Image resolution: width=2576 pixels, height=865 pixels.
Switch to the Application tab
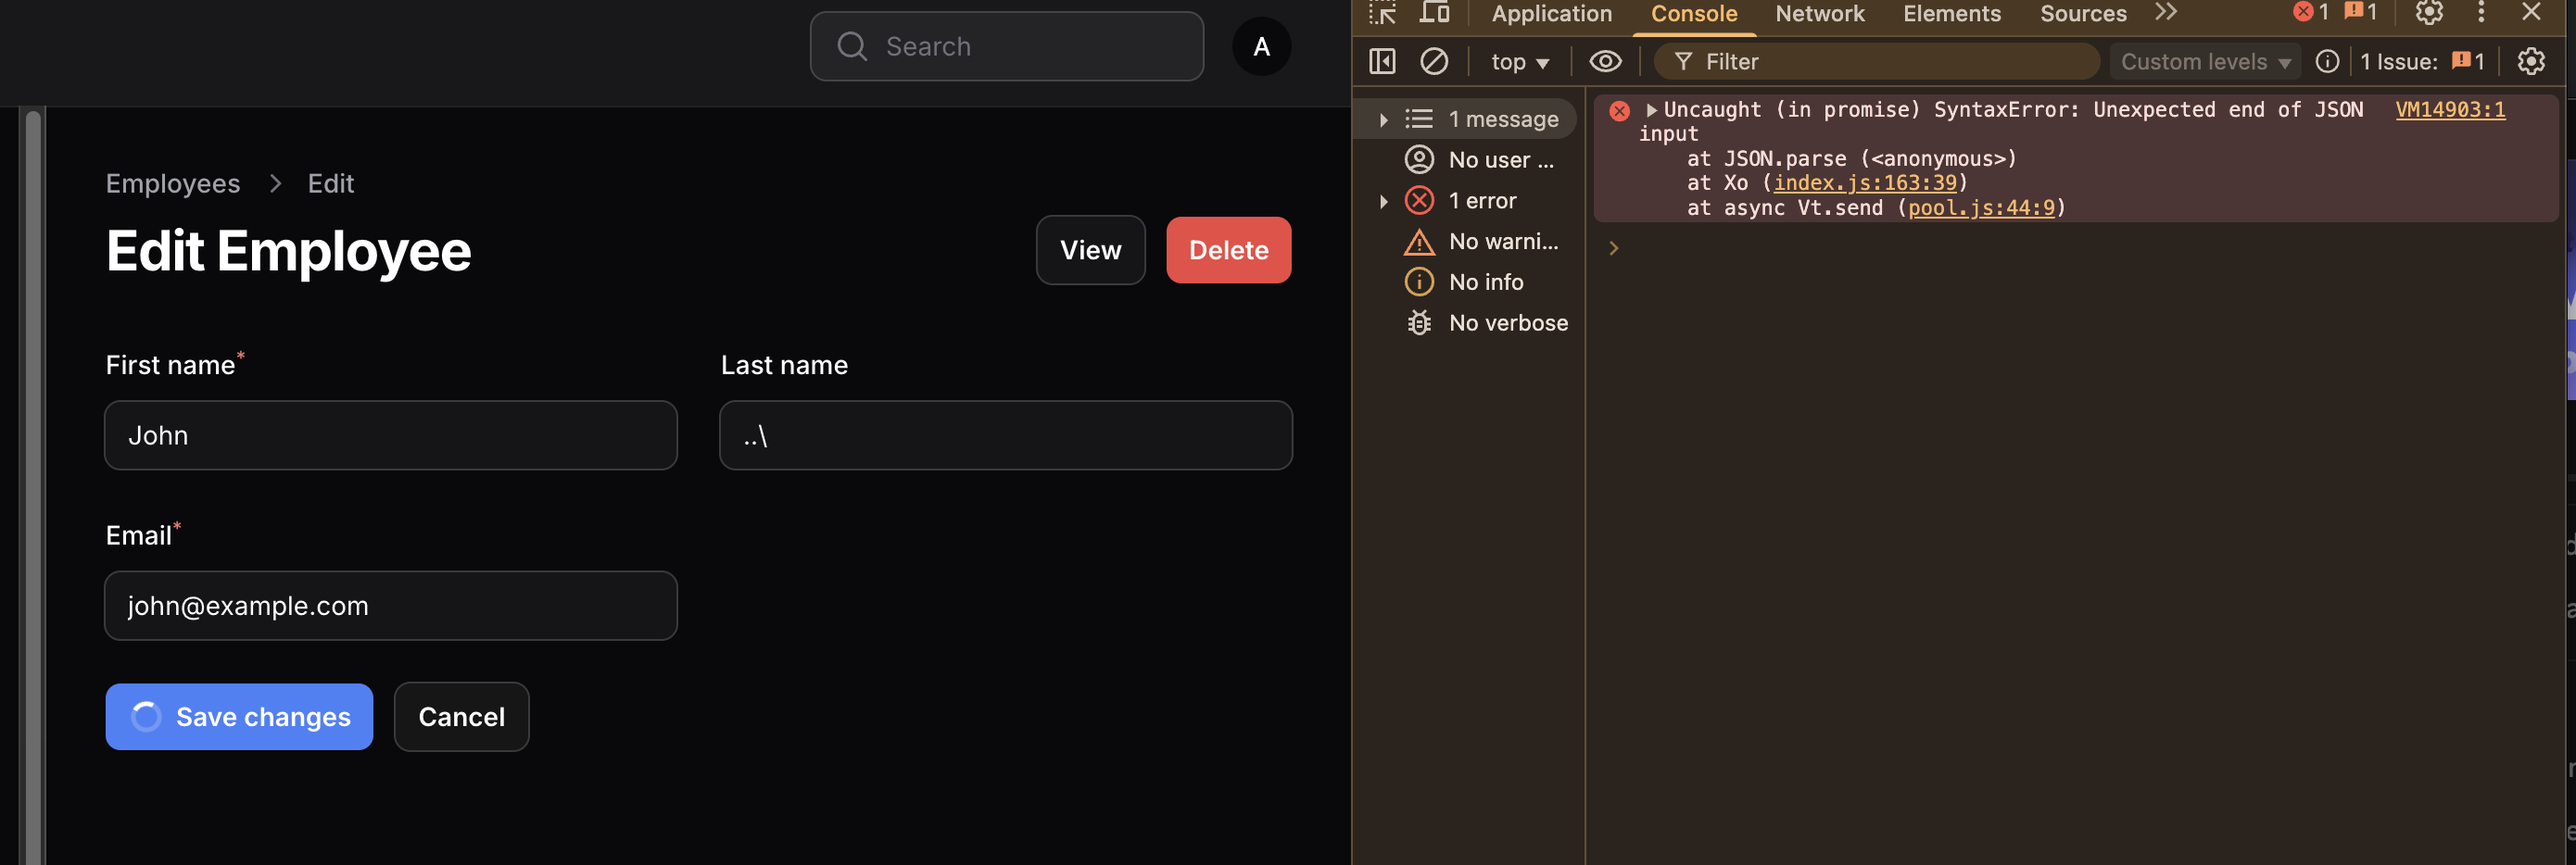[1551, 13]
